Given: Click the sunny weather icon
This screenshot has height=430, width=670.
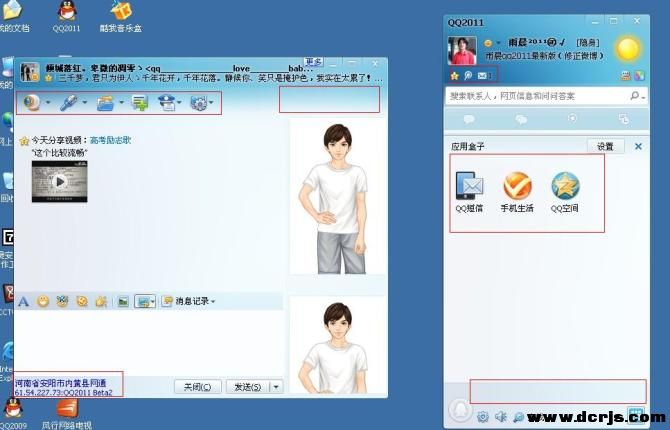Looking at the screenshot, I should point(628,49).
